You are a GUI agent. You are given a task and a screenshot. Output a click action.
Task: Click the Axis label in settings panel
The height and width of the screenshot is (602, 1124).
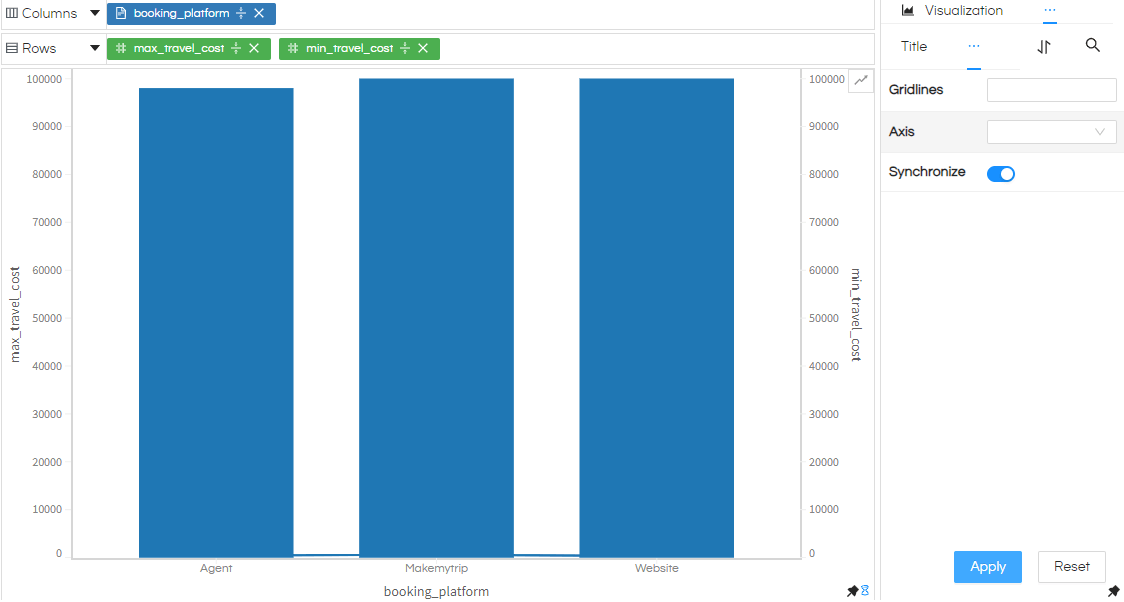point(902,132)
